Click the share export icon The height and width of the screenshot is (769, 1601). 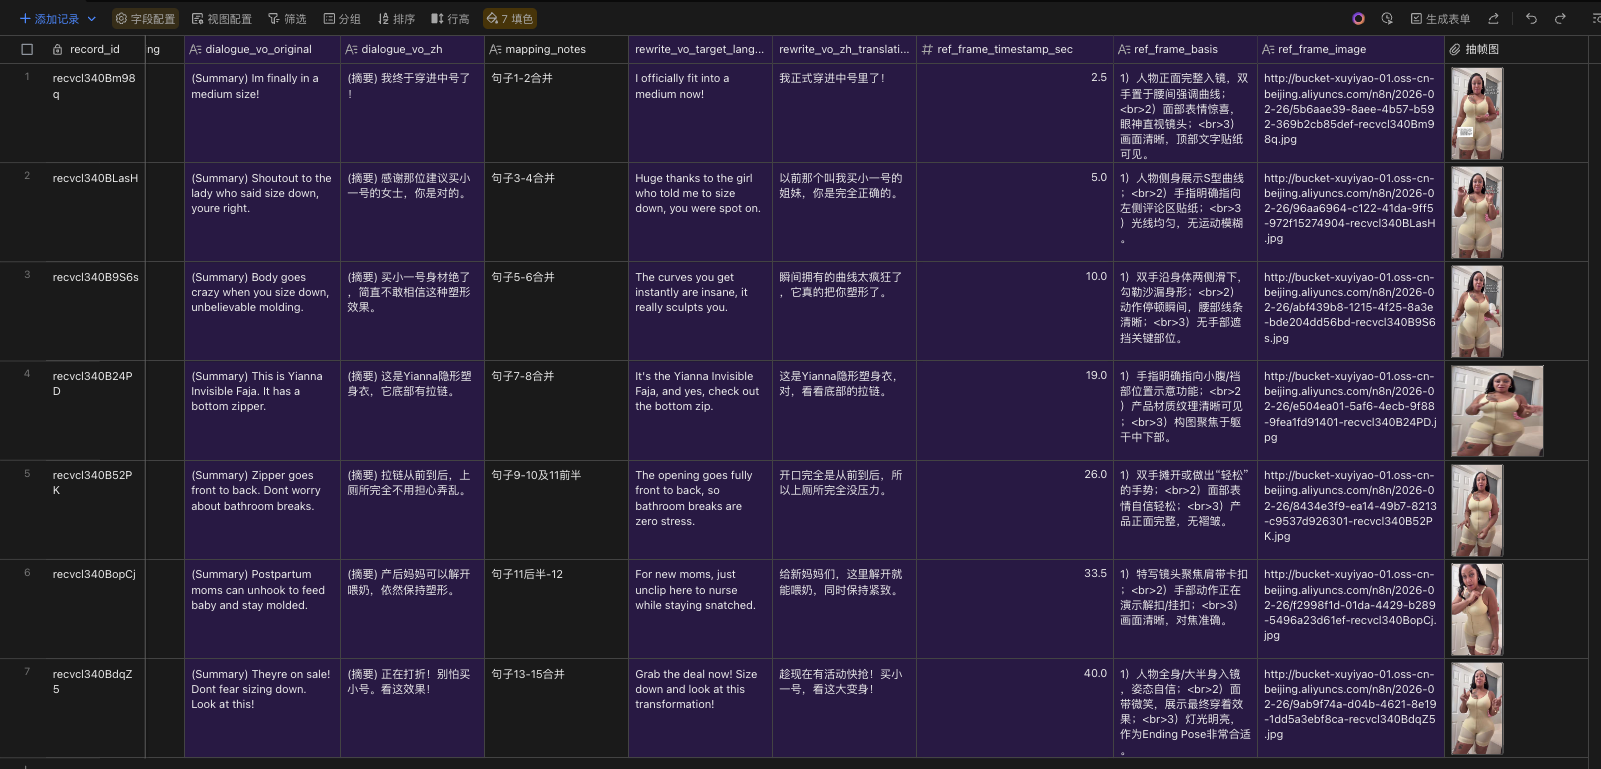(1493, 19)
